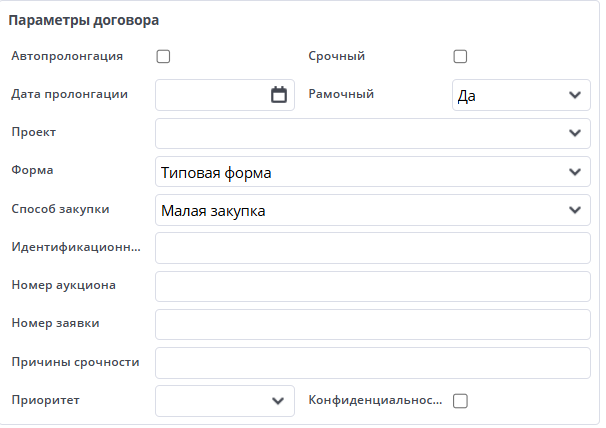Click the Параметры договора section heading
Image resolution: width=606 pixels, height=428 pixels.
tap(85, 20)
